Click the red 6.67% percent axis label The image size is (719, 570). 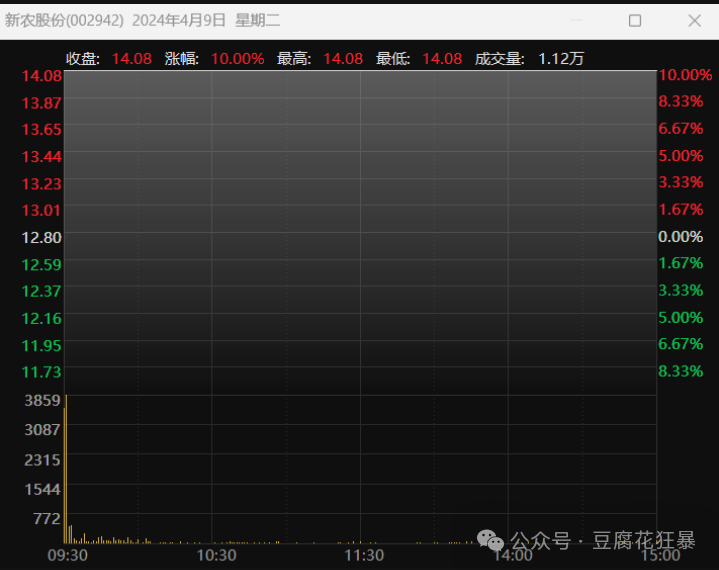pyautogui.click(x=681, y=128)
